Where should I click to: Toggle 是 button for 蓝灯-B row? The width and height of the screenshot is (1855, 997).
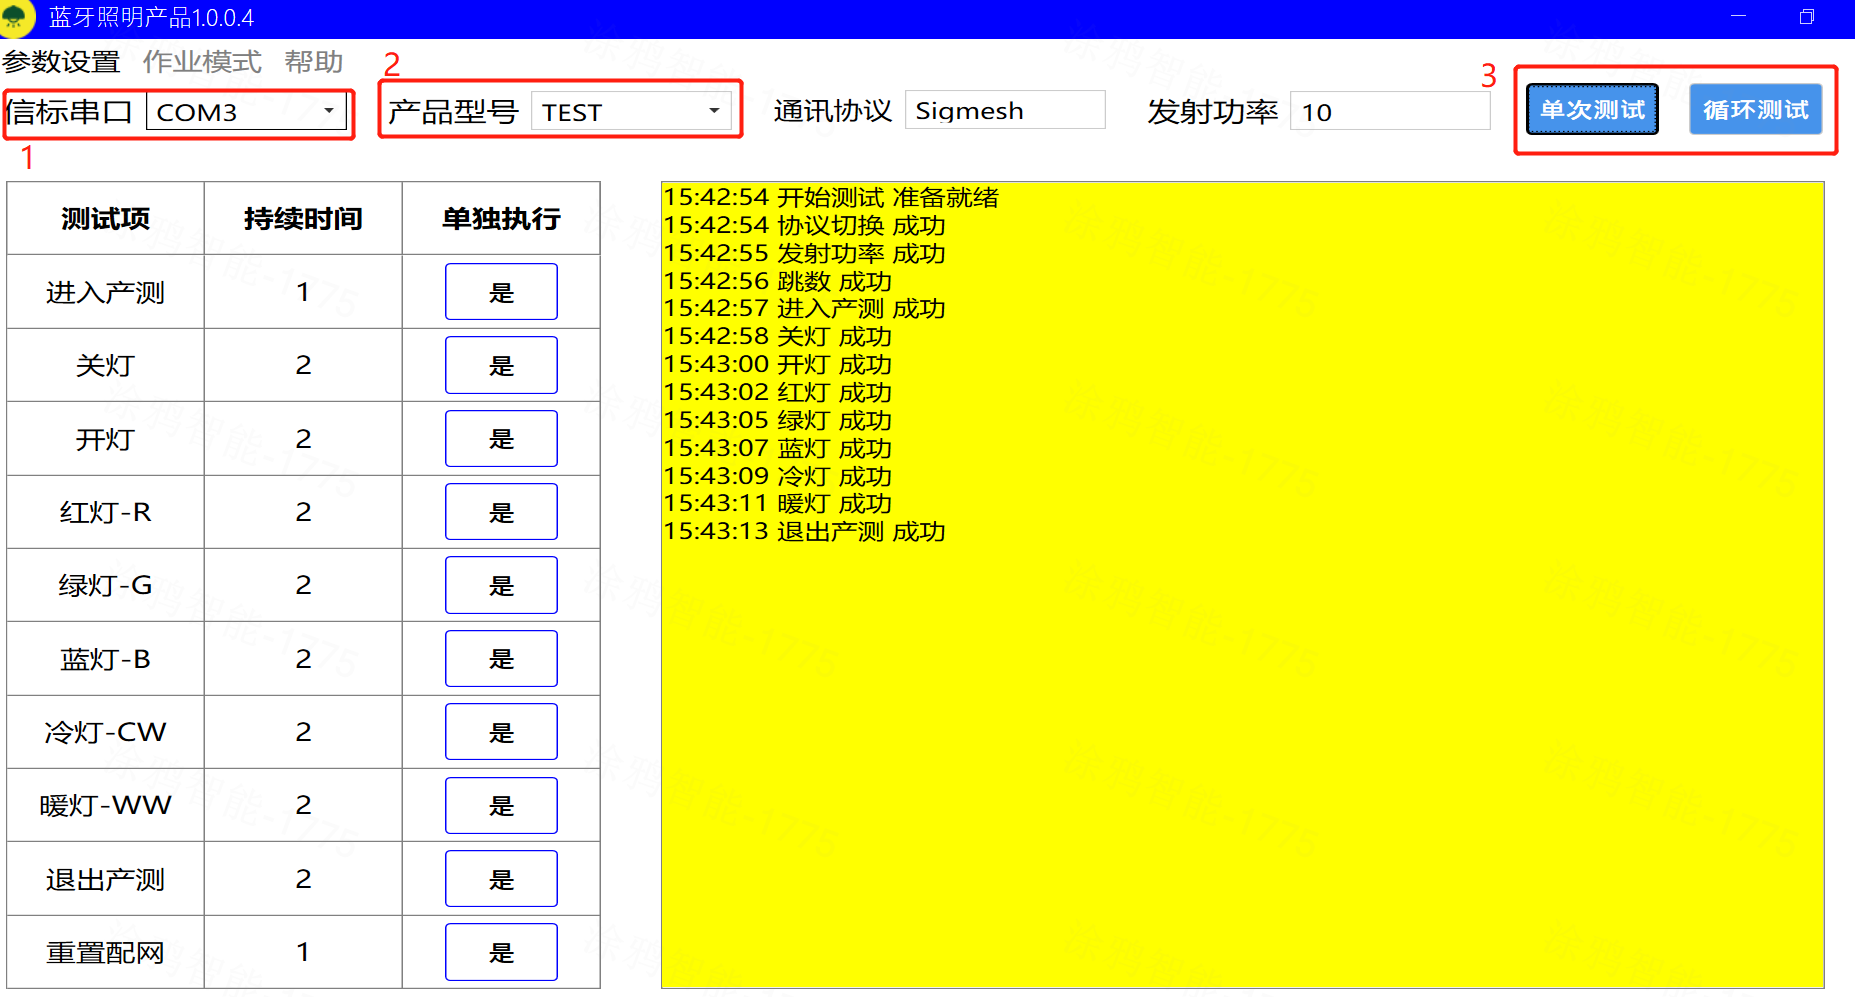pos(501,658)
